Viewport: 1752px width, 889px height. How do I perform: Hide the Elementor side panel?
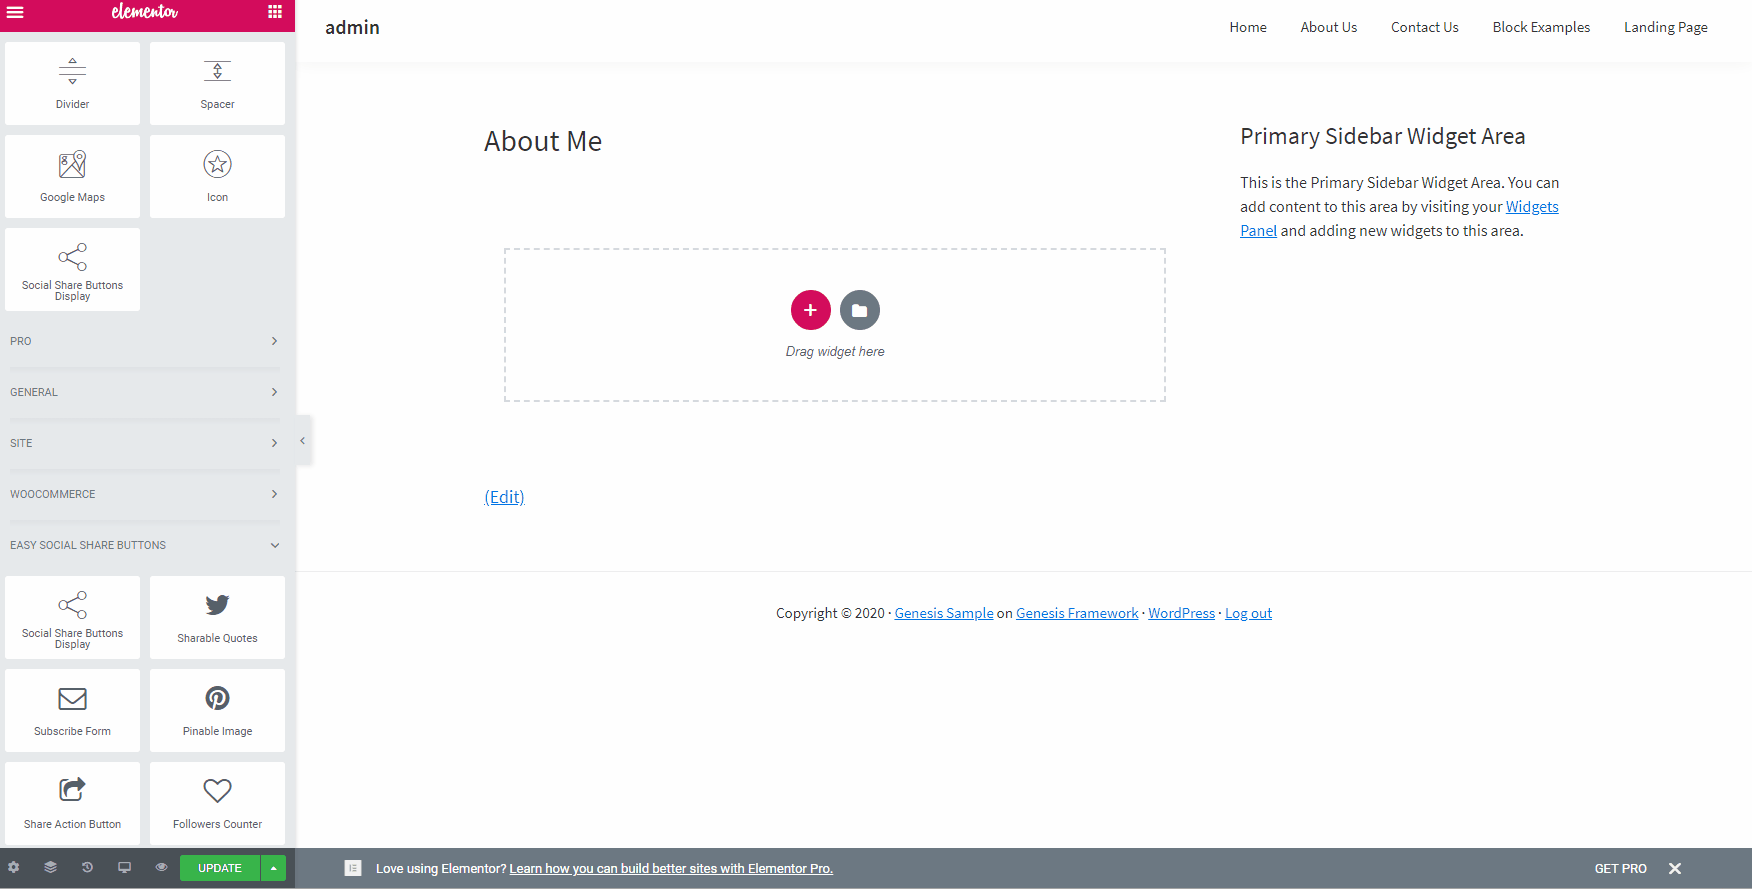[x=303, y=441]
